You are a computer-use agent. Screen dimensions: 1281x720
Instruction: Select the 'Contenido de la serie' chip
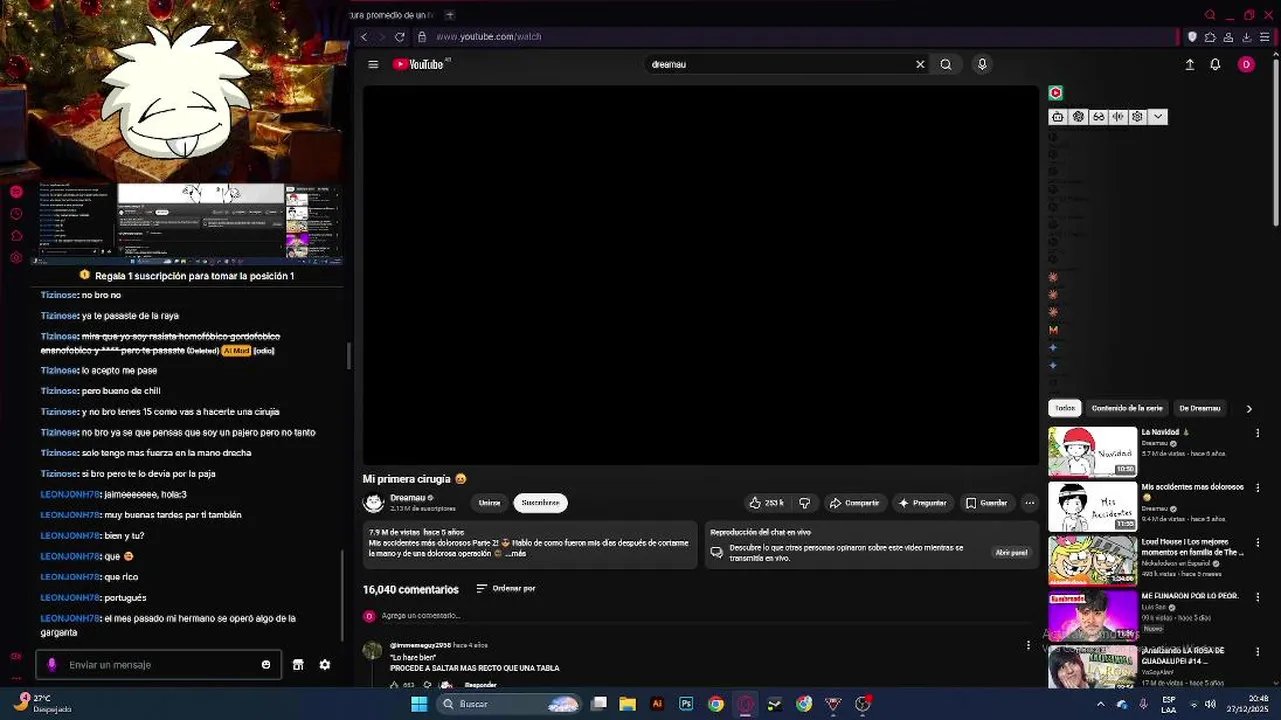(x=1127, y=408)
